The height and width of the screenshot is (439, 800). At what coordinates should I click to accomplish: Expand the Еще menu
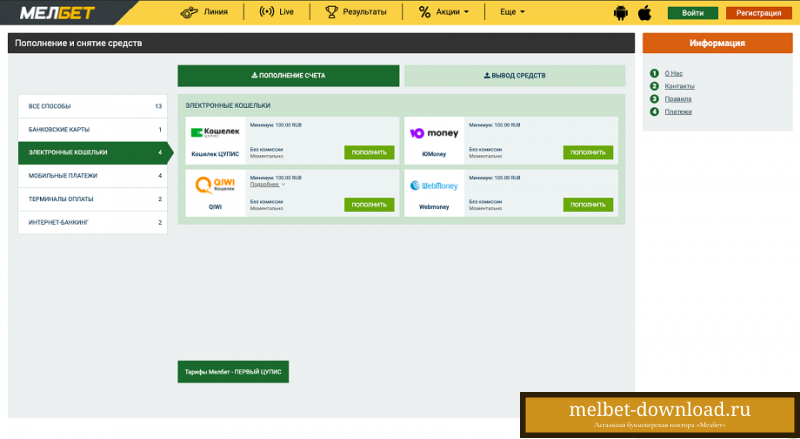pos(512,12)
